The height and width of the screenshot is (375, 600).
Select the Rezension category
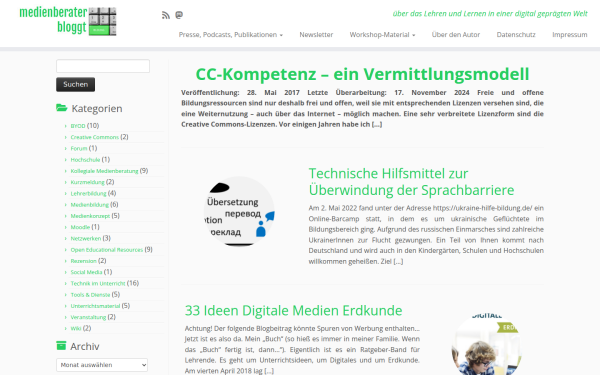(x=83, y=261)
